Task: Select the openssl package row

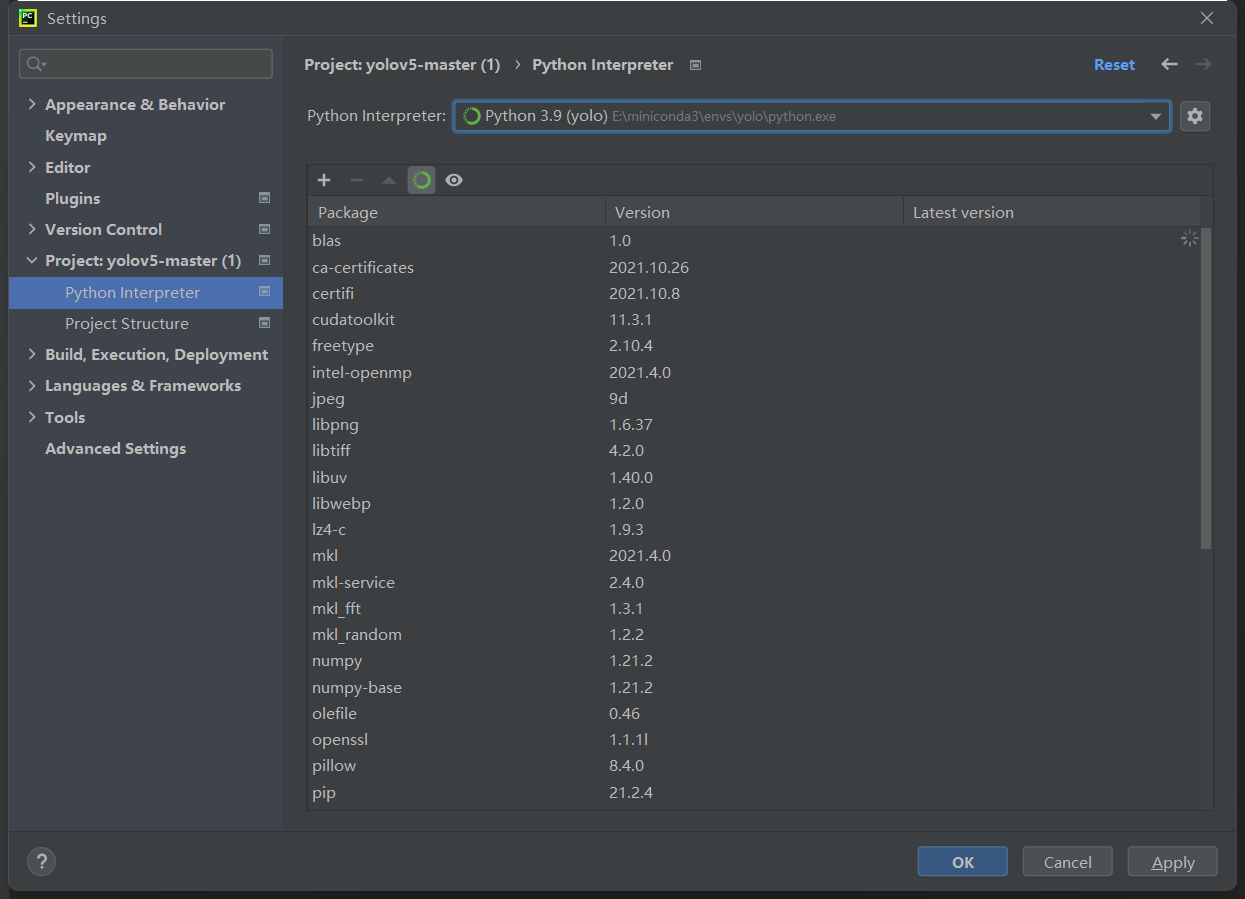Action: 754,740
